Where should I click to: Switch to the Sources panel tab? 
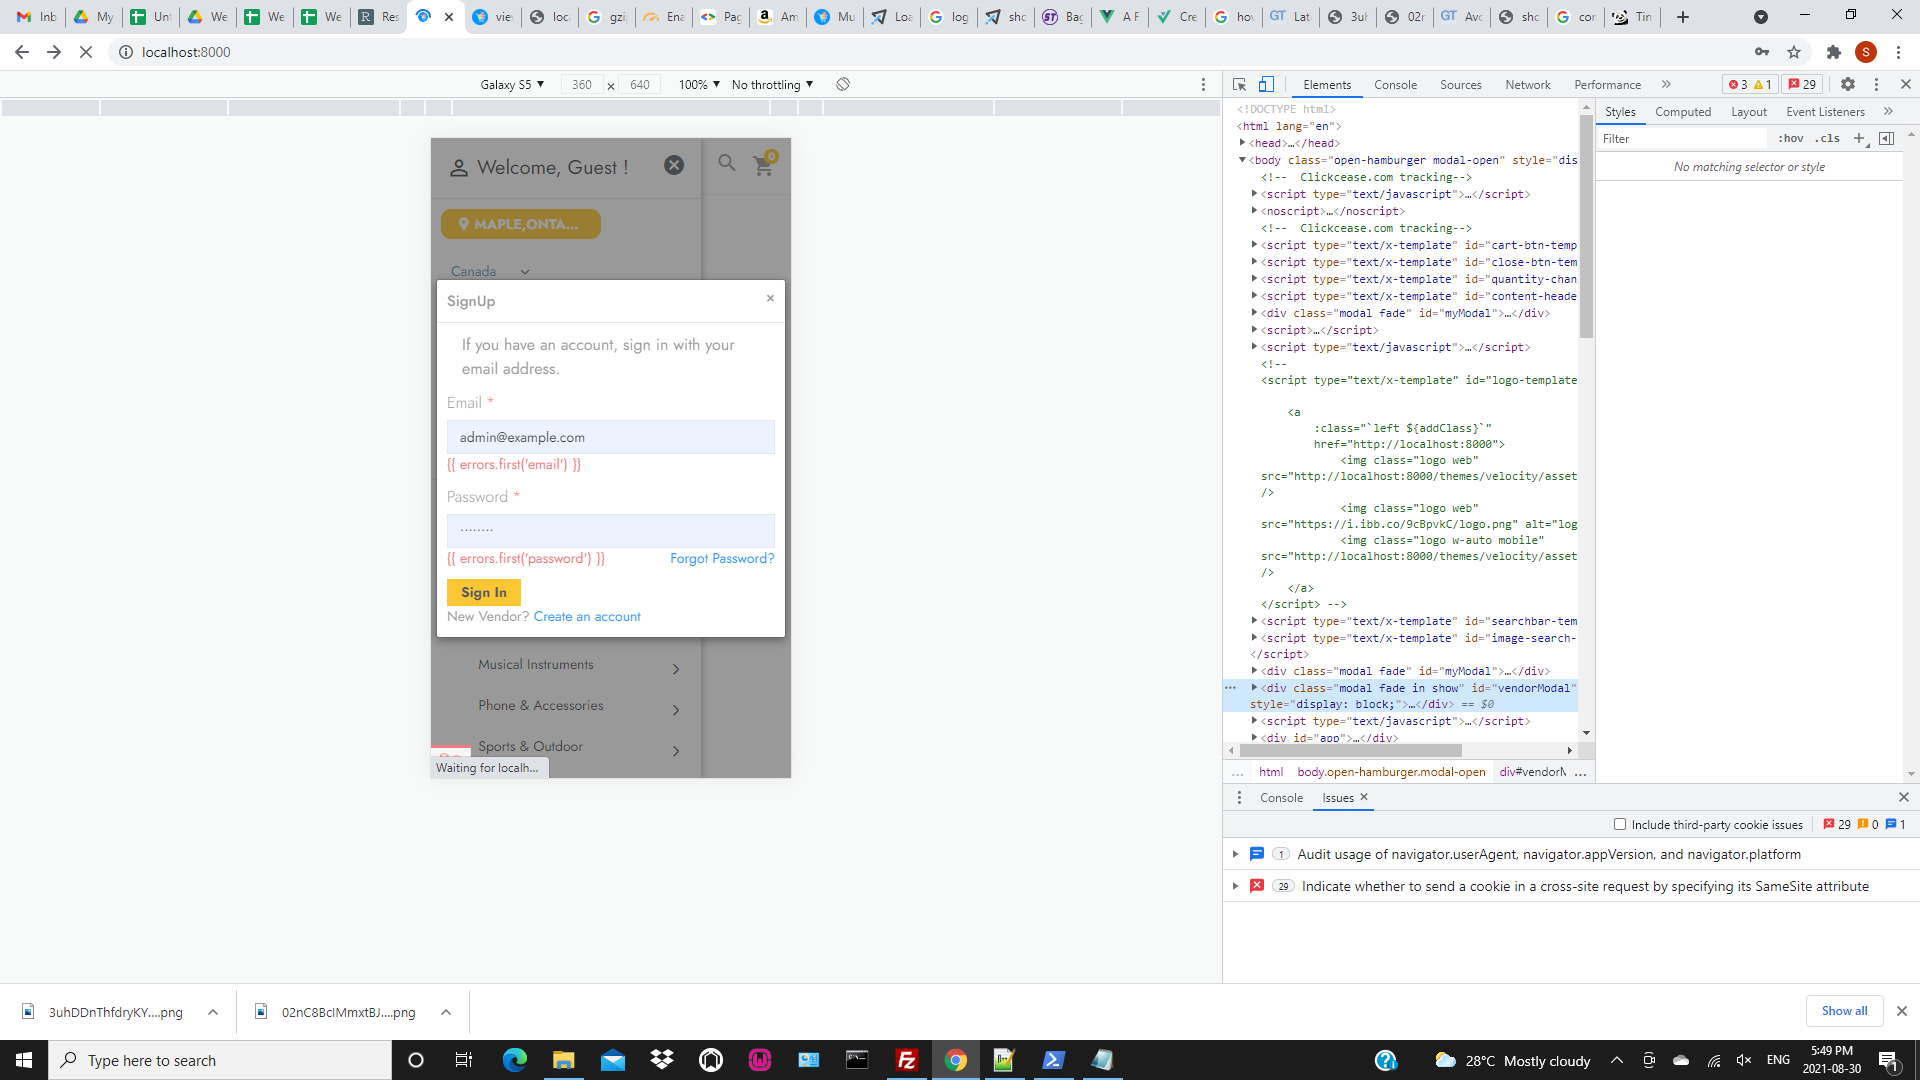[x=1461, y=85]
